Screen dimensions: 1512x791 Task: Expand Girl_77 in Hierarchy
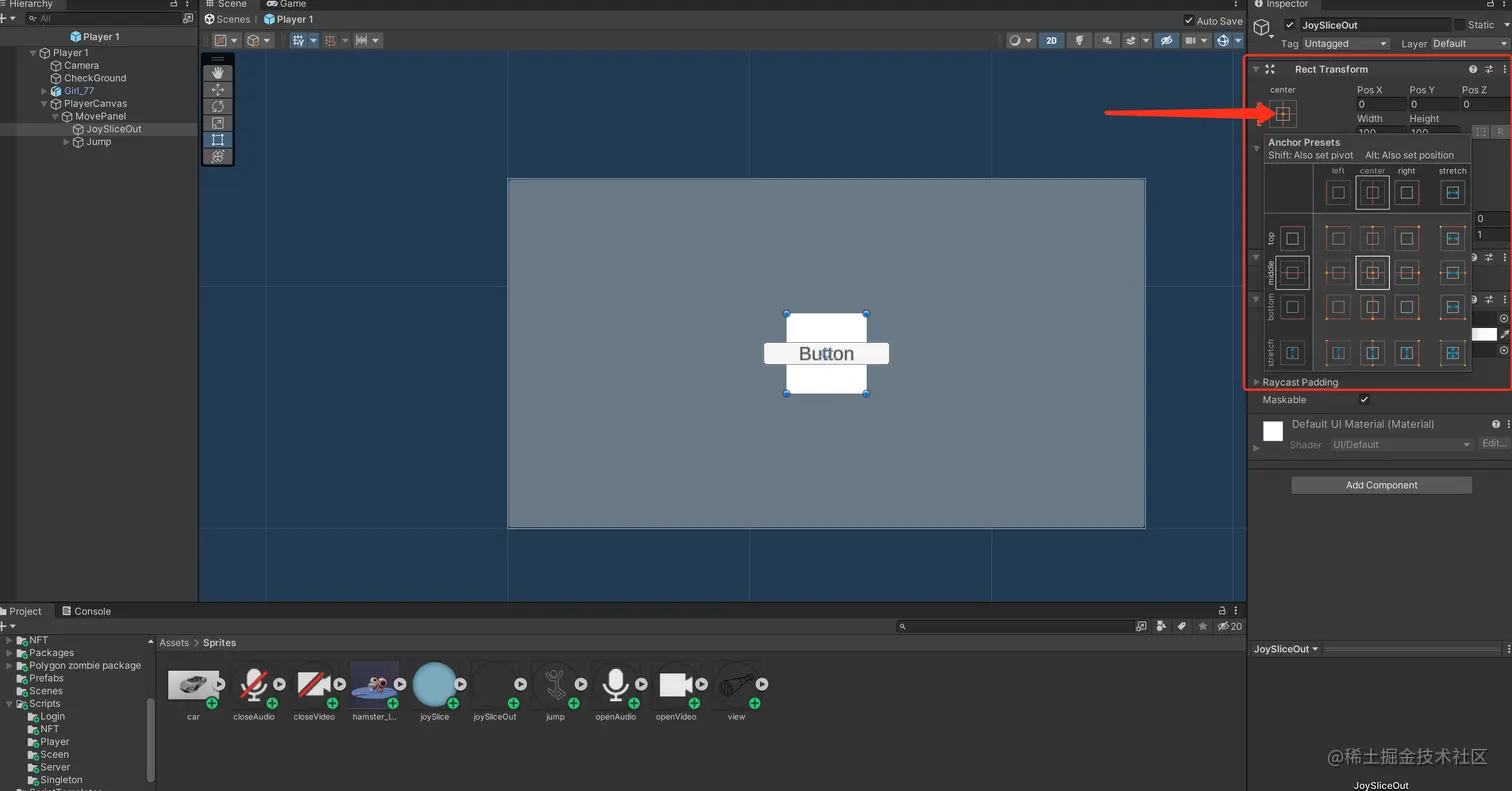click(x=44, y=91)
